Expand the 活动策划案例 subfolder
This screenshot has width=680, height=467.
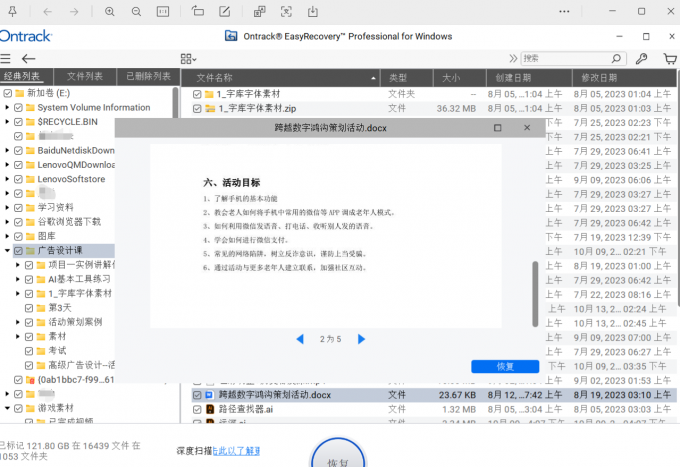(18, 322)
